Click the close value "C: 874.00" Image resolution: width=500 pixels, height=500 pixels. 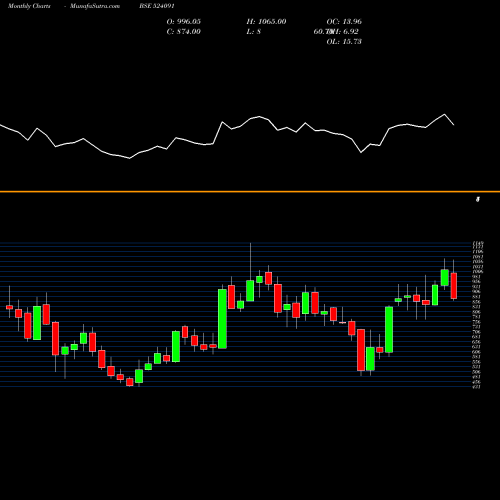pos(184,32)
